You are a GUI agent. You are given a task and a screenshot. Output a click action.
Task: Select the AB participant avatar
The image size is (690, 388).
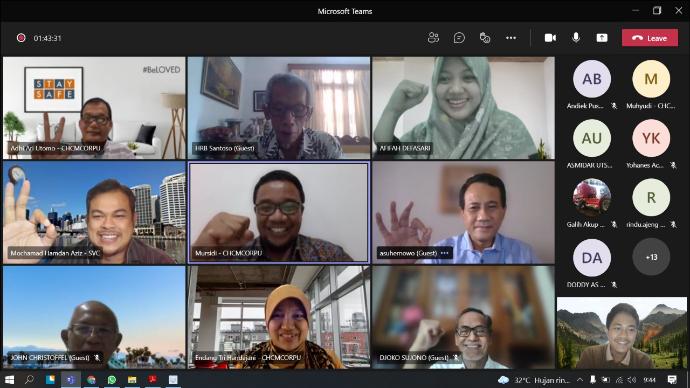592,79
